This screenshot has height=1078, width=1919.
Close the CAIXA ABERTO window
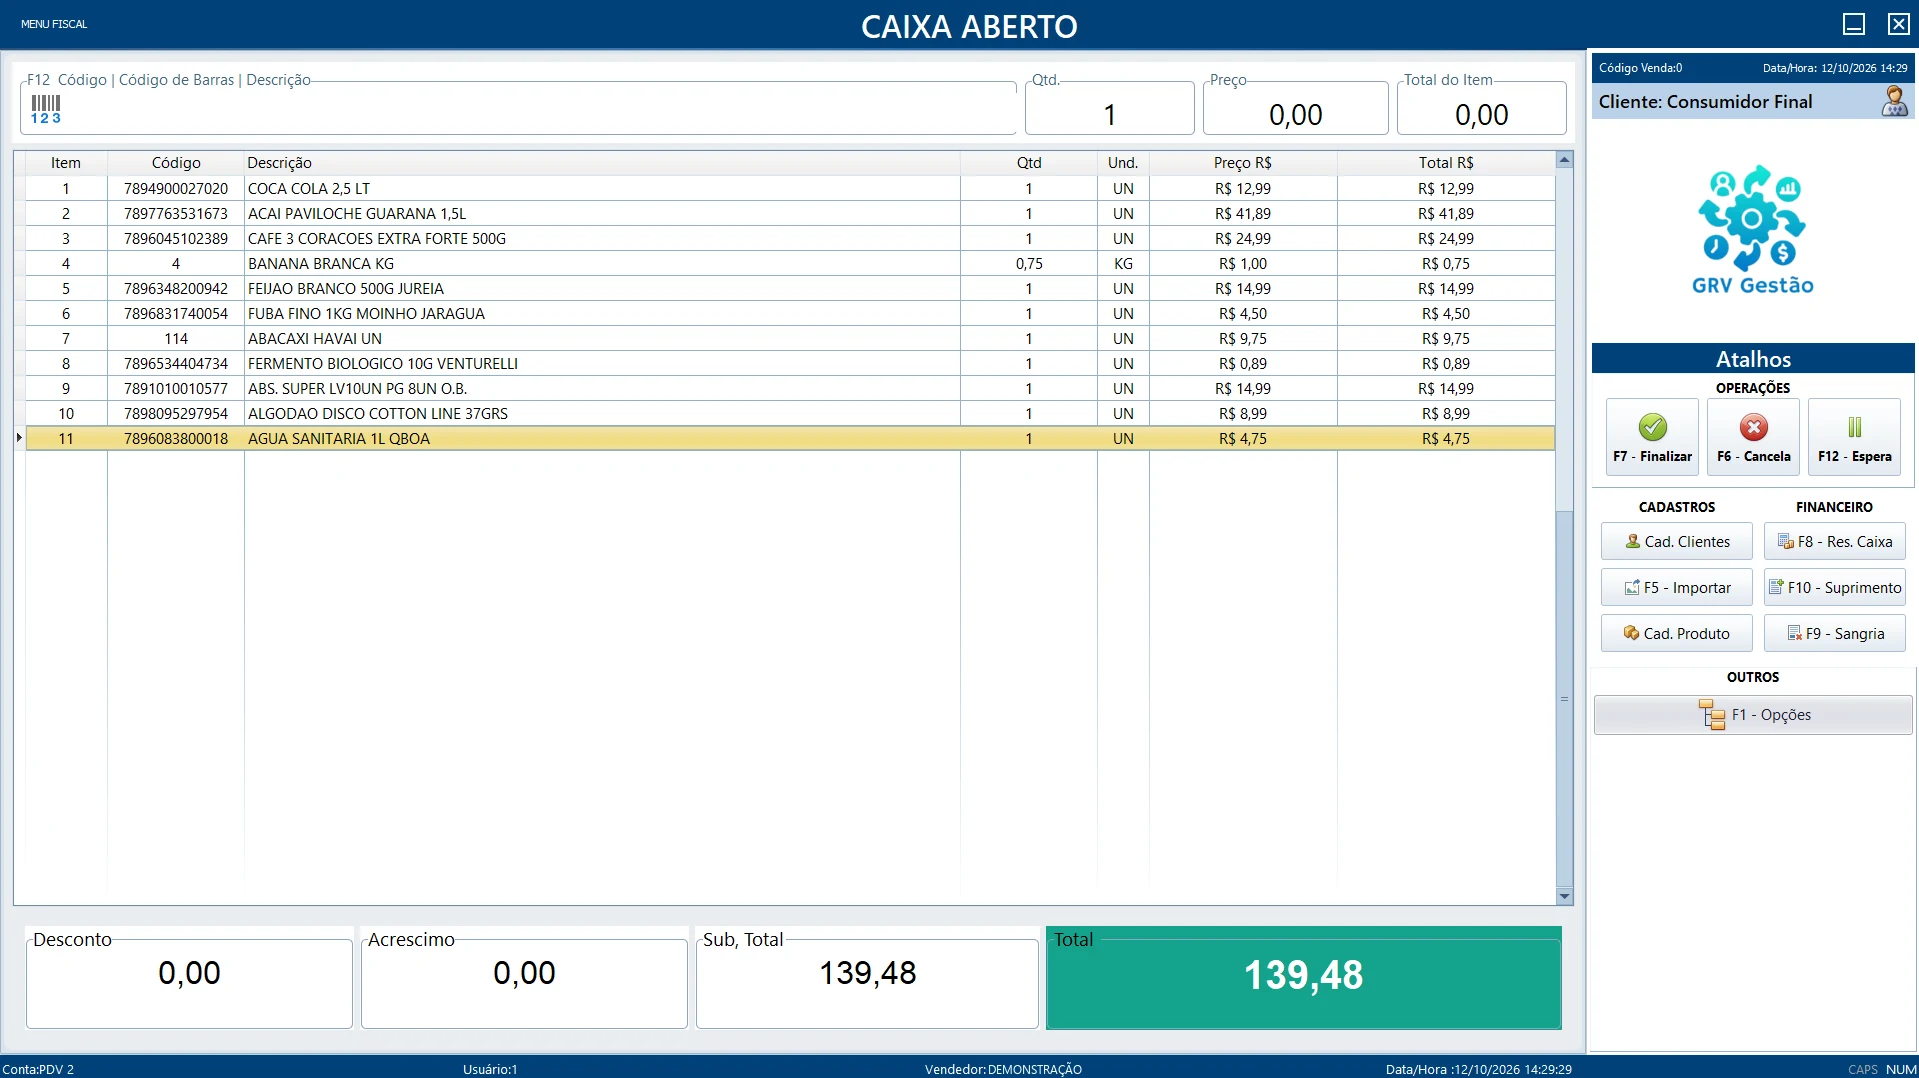coord(1898,24)
